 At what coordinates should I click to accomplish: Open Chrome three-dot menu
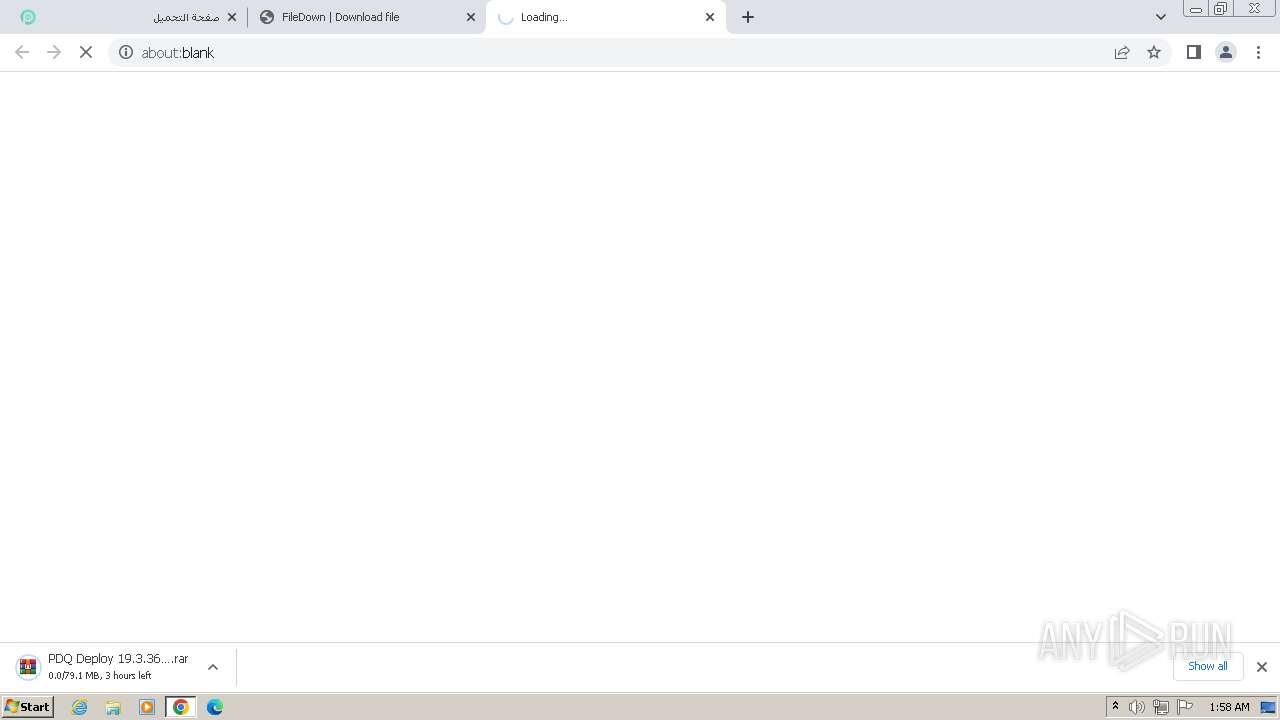(1259, 52)
